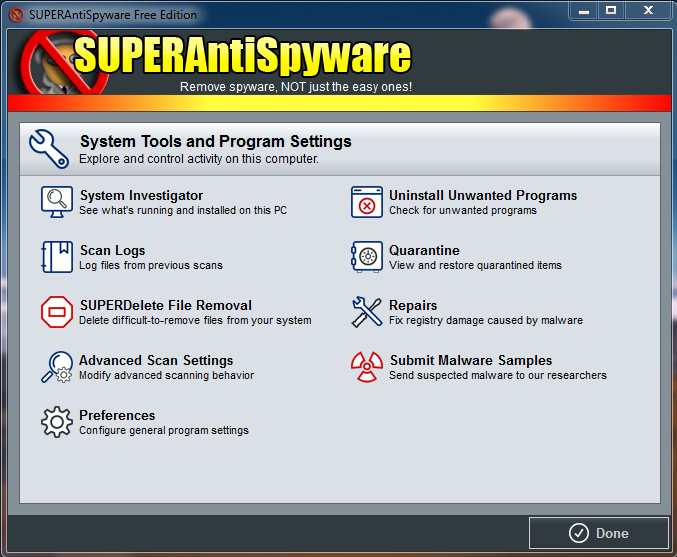Screen dimensions: 677x557
Task: Open SUPERDelete File Removal title
Action: click(x=165, y=305)
